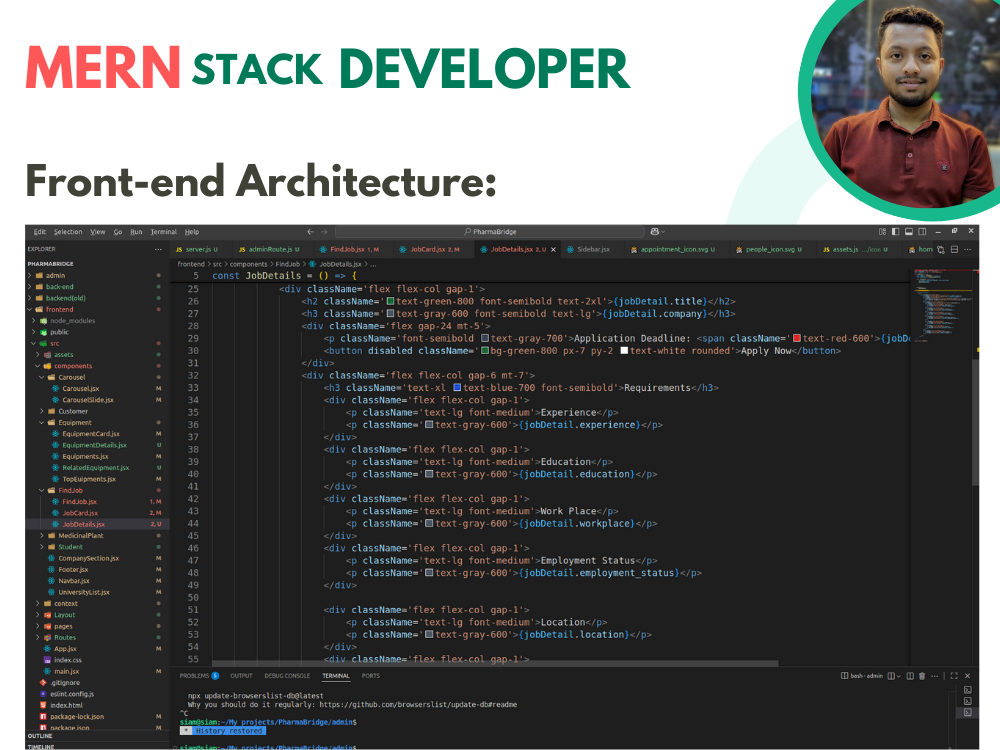Click the split editor icon
1000x750 pixels.
pos(954,249)
